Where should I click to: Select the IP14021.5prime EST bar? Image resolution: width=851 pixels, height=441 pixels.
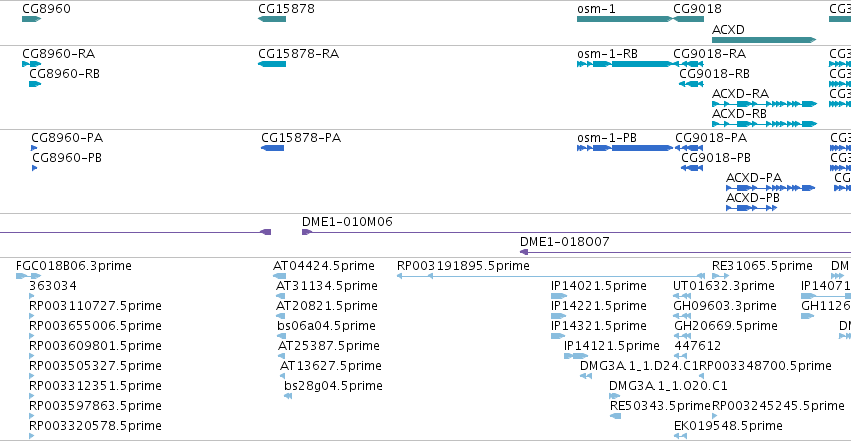pos(559,296)
